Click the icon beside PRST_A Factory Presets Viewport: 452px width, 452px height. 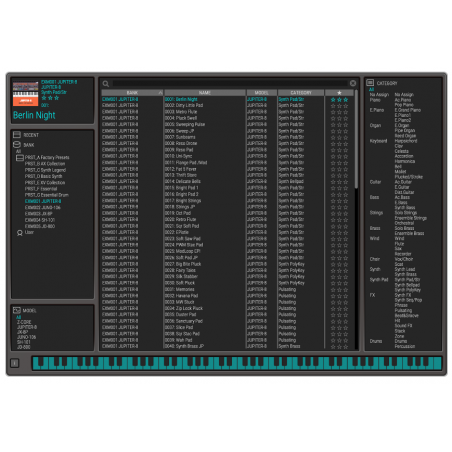(x=20, y=158)
